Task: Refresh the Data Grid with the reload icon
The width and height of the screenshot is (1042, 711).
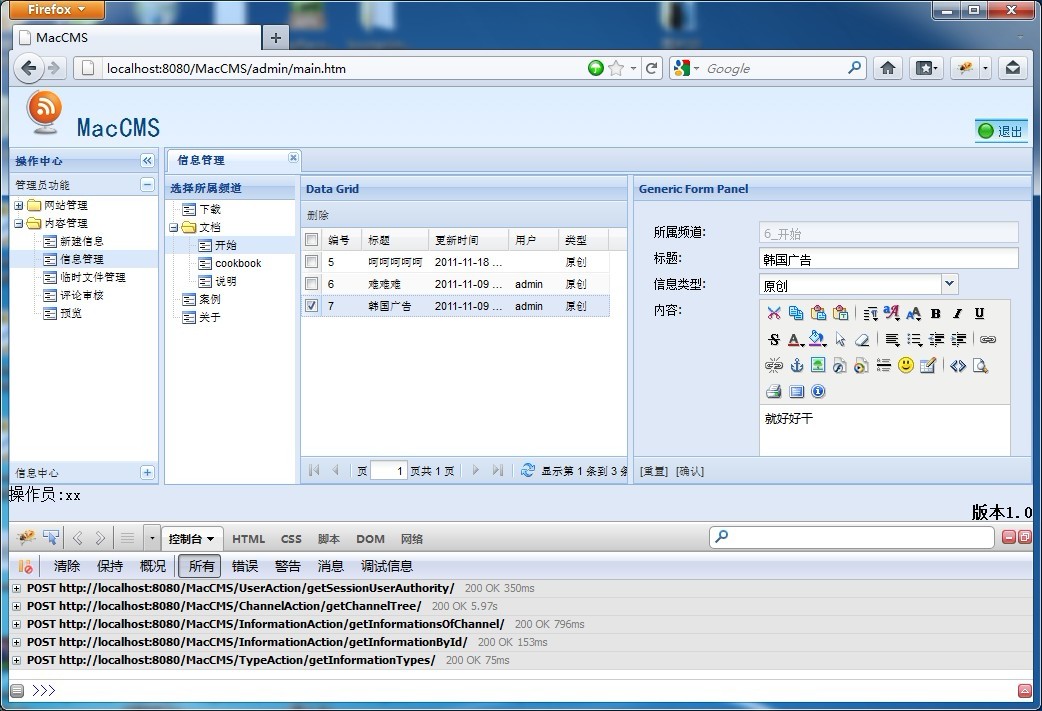Action: tap(528, 470)
